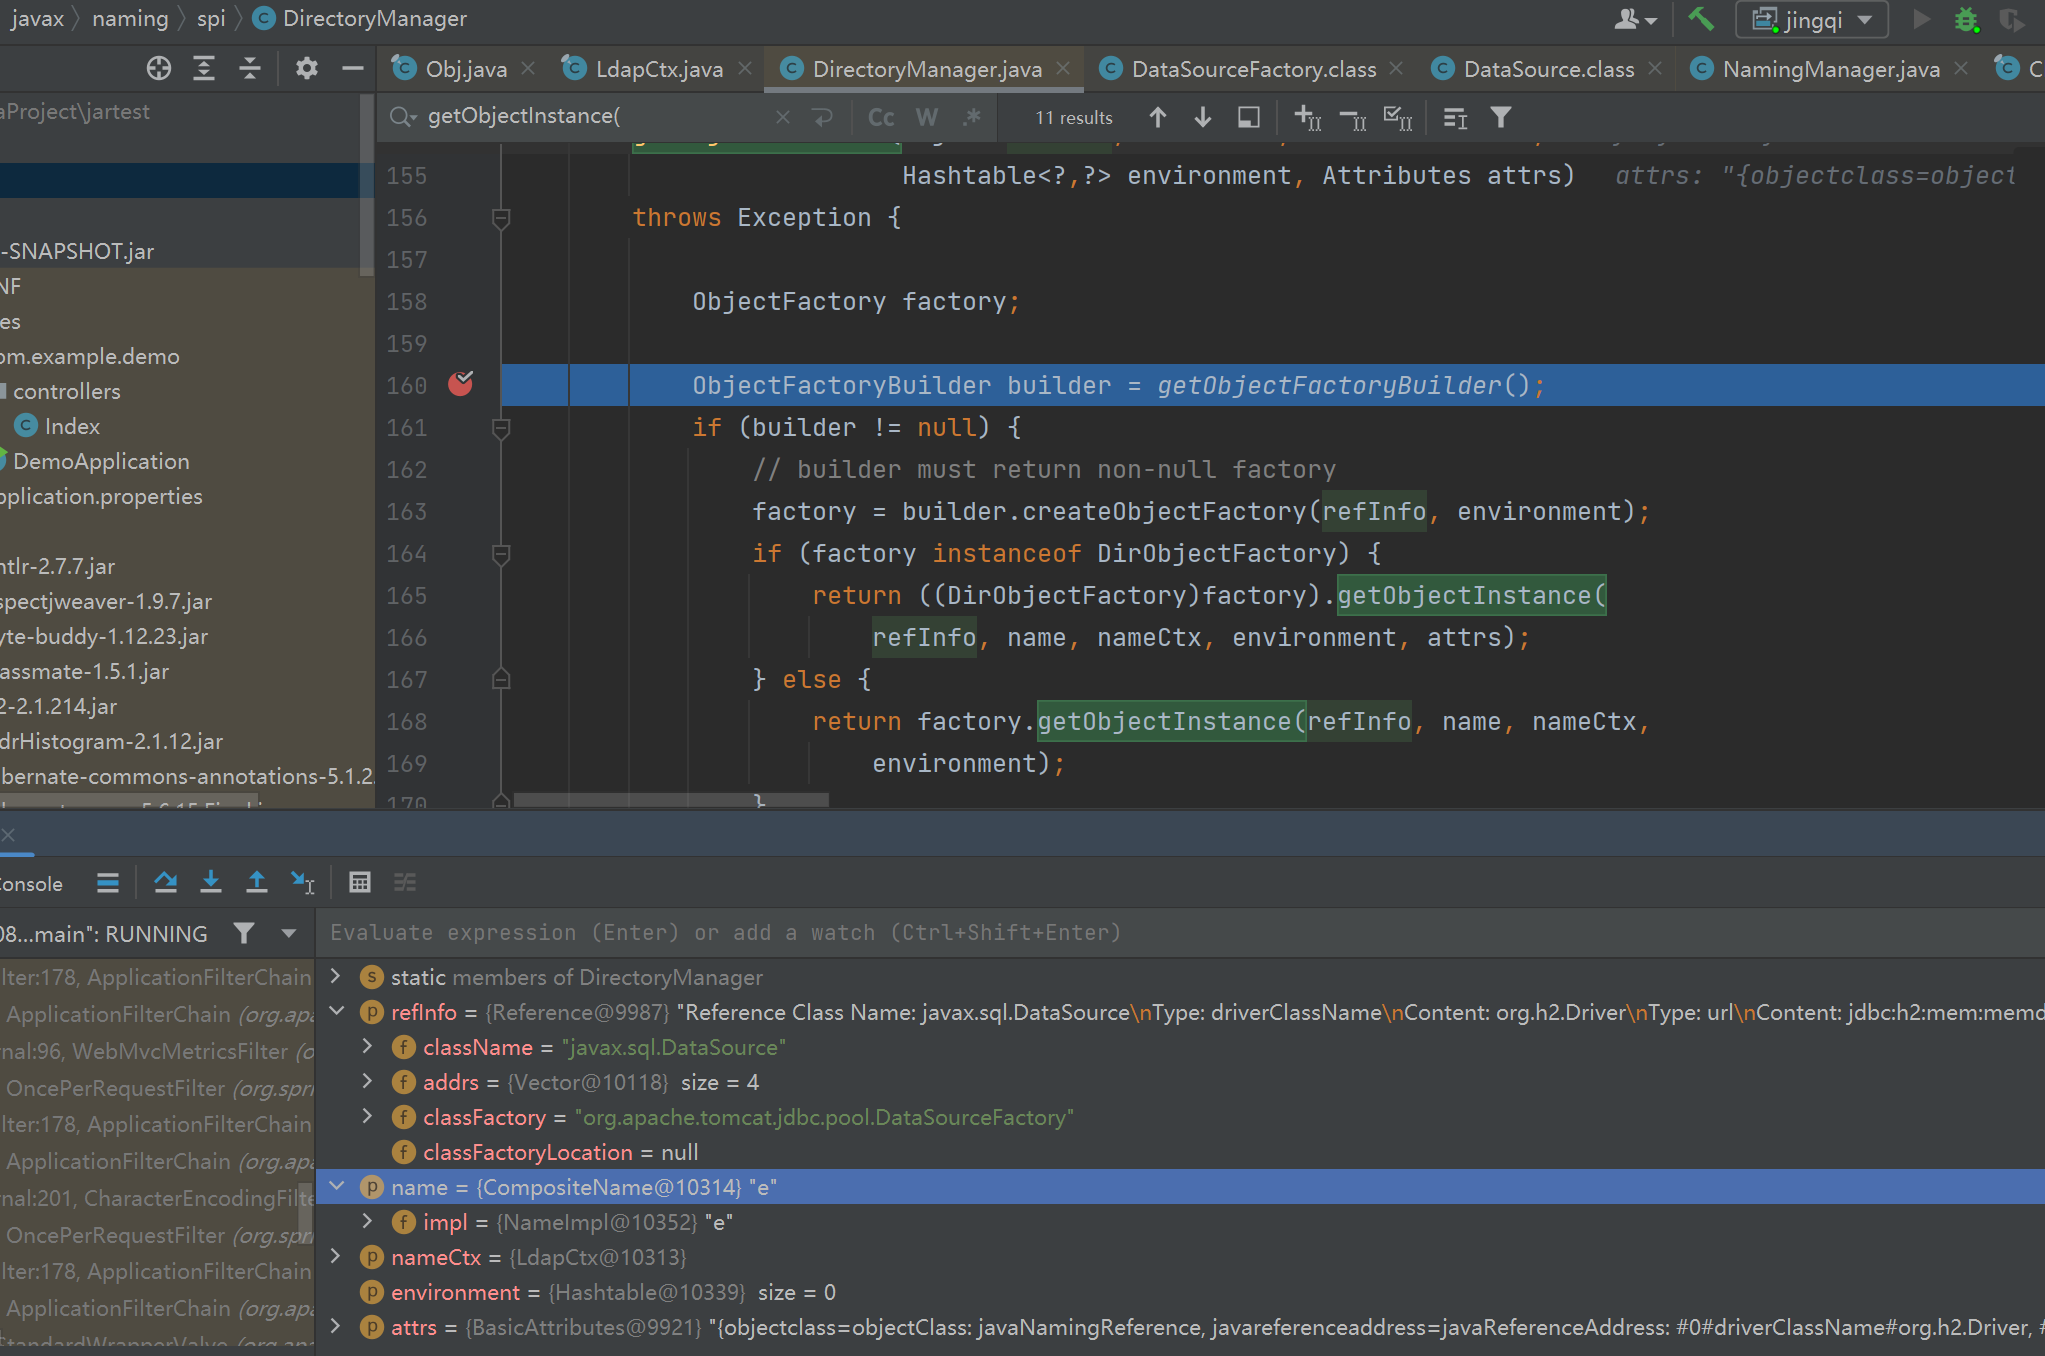Click Show Execution Point icon
The image size is (2045, 1356).
(x=108, y=882)
